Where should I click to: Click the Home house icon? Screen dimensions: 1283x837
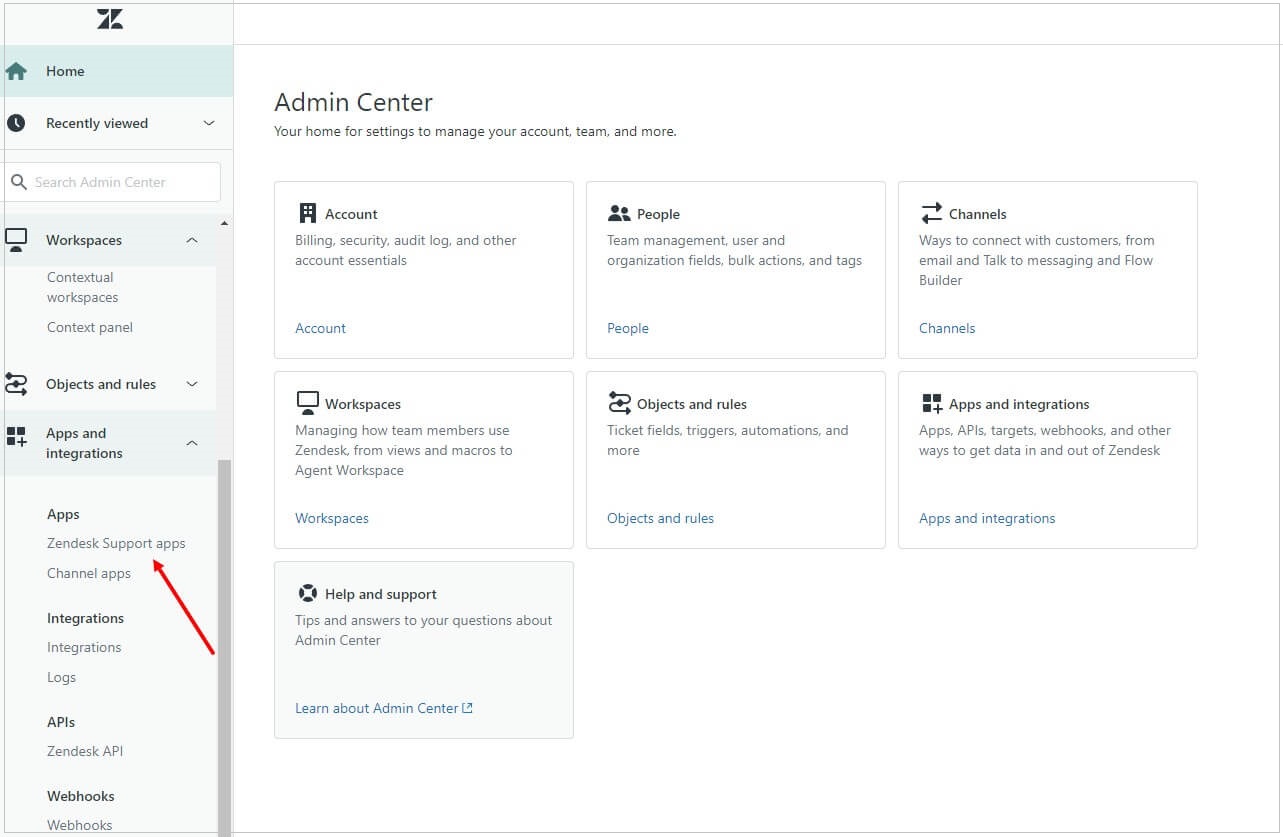click(15, 71)
